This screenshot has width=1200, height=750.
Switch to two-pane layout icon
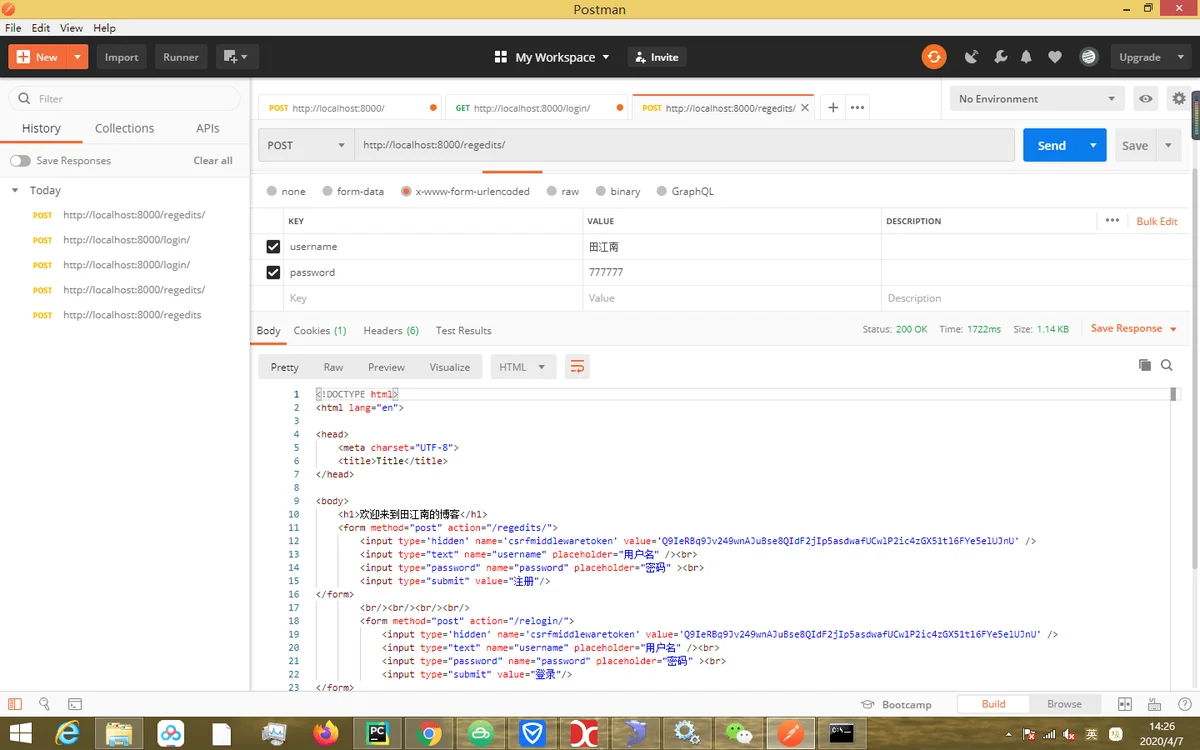1125,704
